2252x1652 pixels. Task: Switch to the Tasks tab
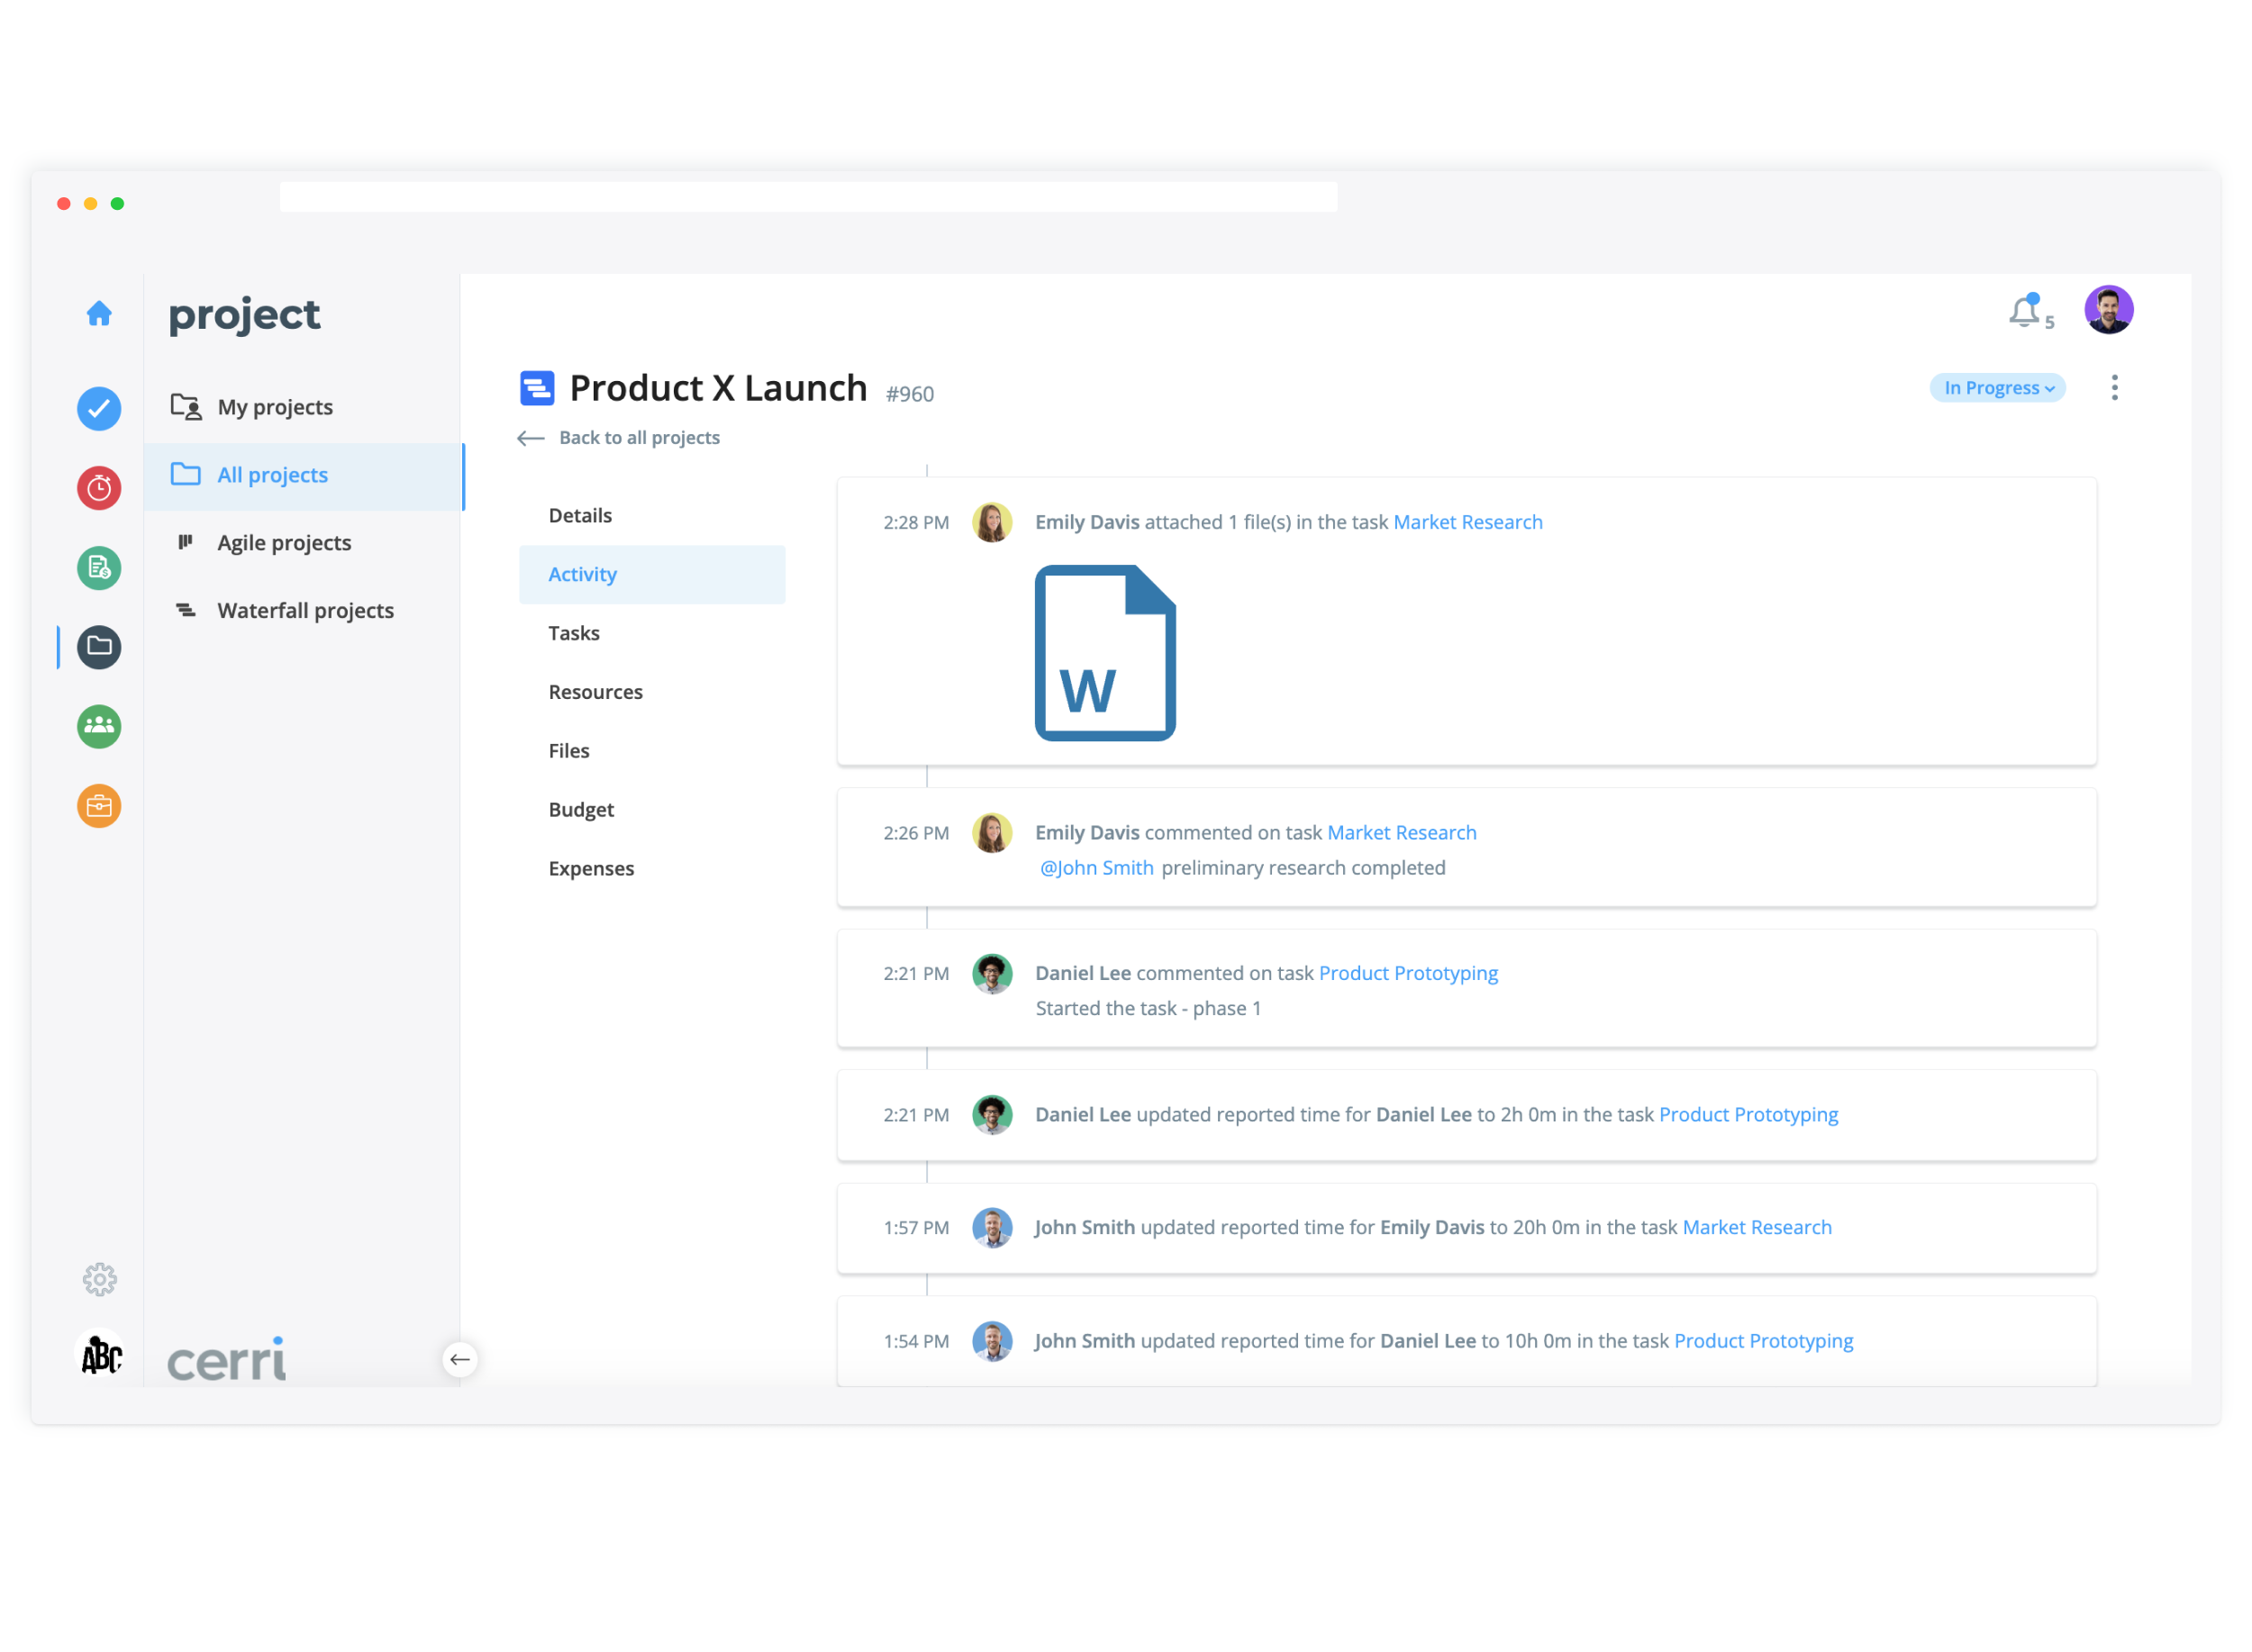[x=574, y=633]
